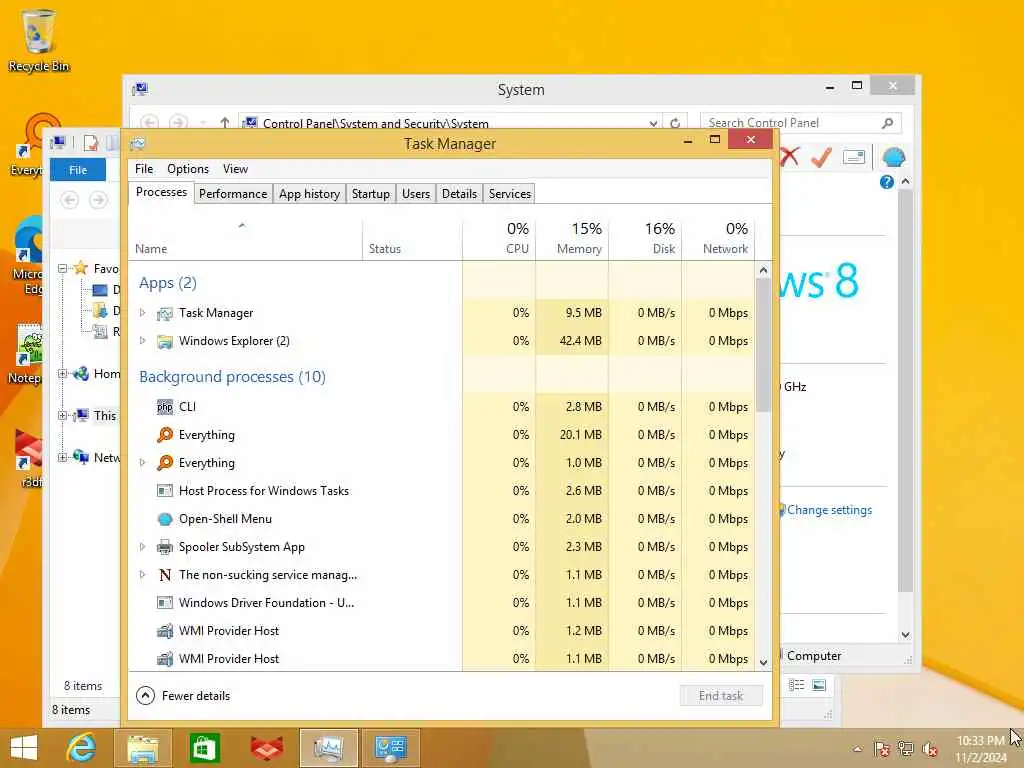Click the Task Manager process list scrollbar
Screen dimensions: 1024x768
tap(763, 345)
